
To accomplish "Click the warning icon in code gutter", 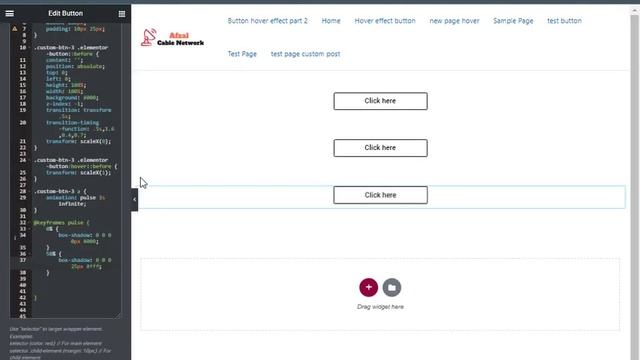I will [x=15, y=29].
